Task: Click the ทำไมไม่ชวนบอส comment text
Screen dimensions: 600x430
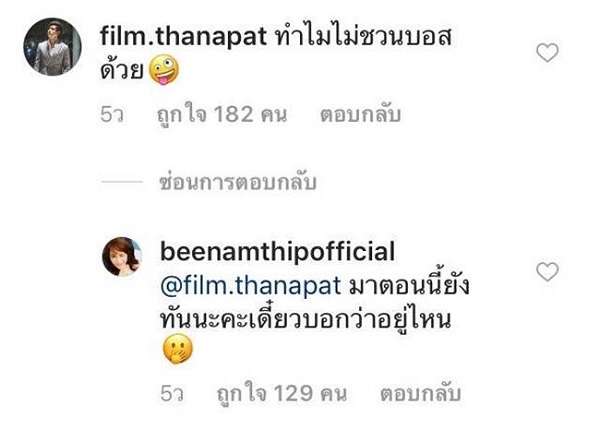Action: tap(364, 37)
